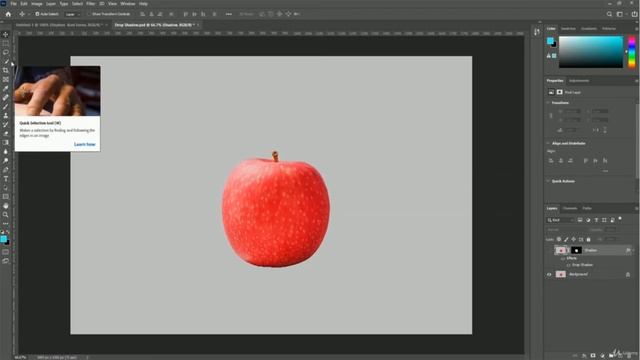Click the foreground color swatch in Color panel
The height and width of the screenshot is (360, 640).
tap(550, 40)
